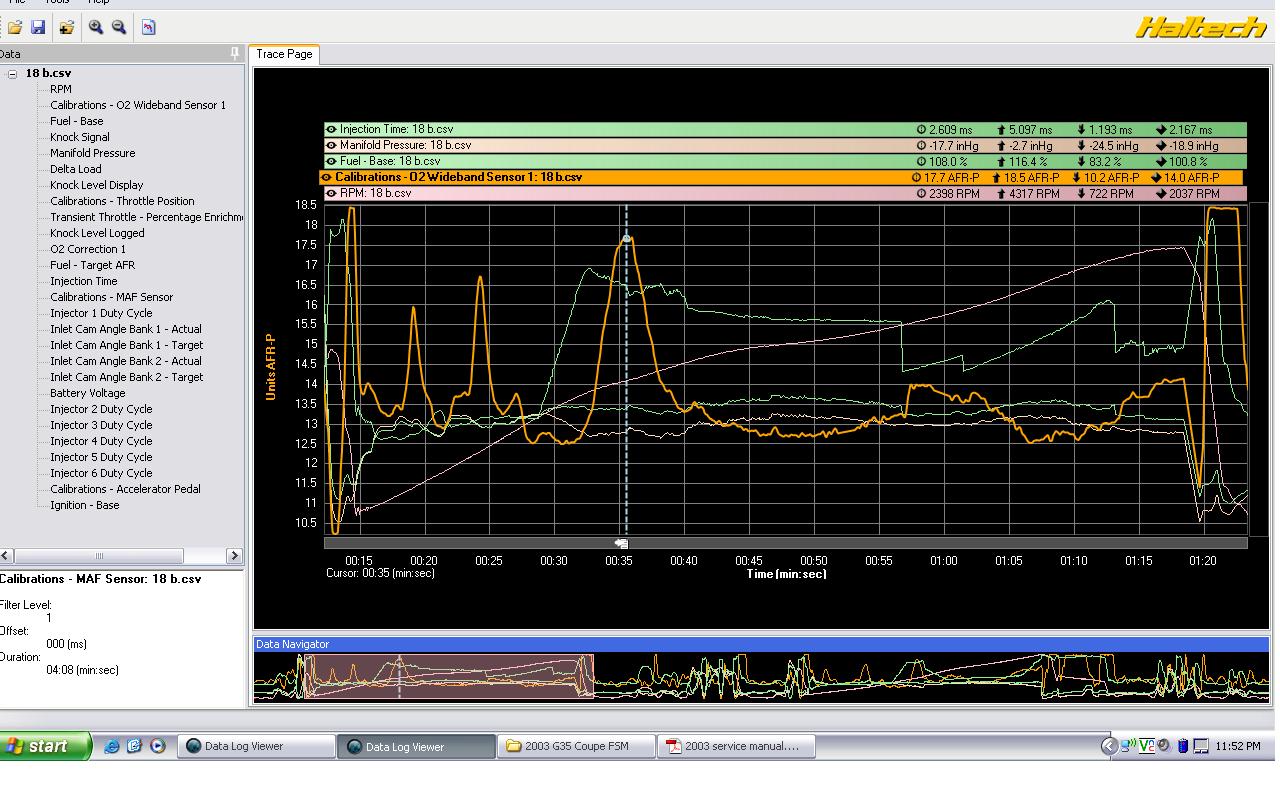1280x800 pixels.
Task: Click the save floppy disk icon
Action: (x=38, y=27)
